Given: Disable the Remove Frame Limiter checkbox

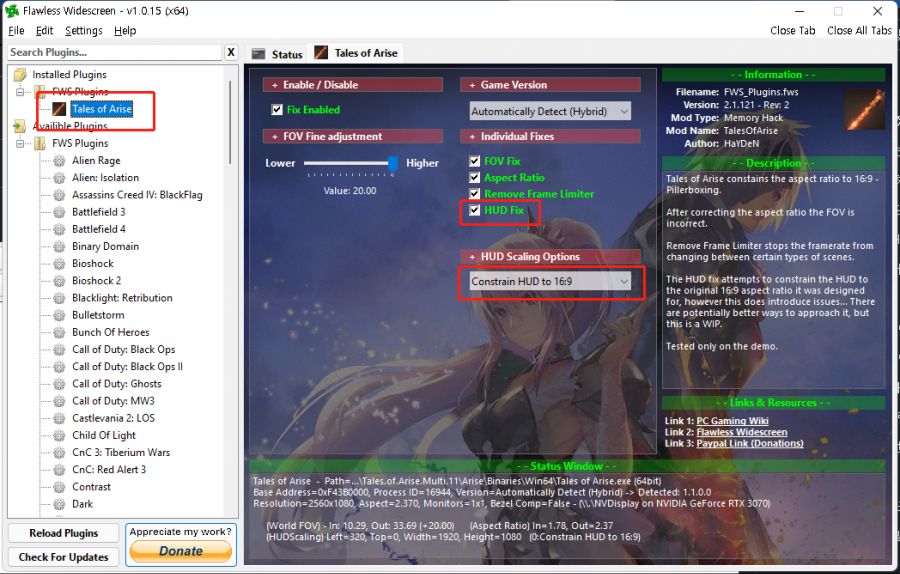Looking at the screenshot, I should 475,194.
